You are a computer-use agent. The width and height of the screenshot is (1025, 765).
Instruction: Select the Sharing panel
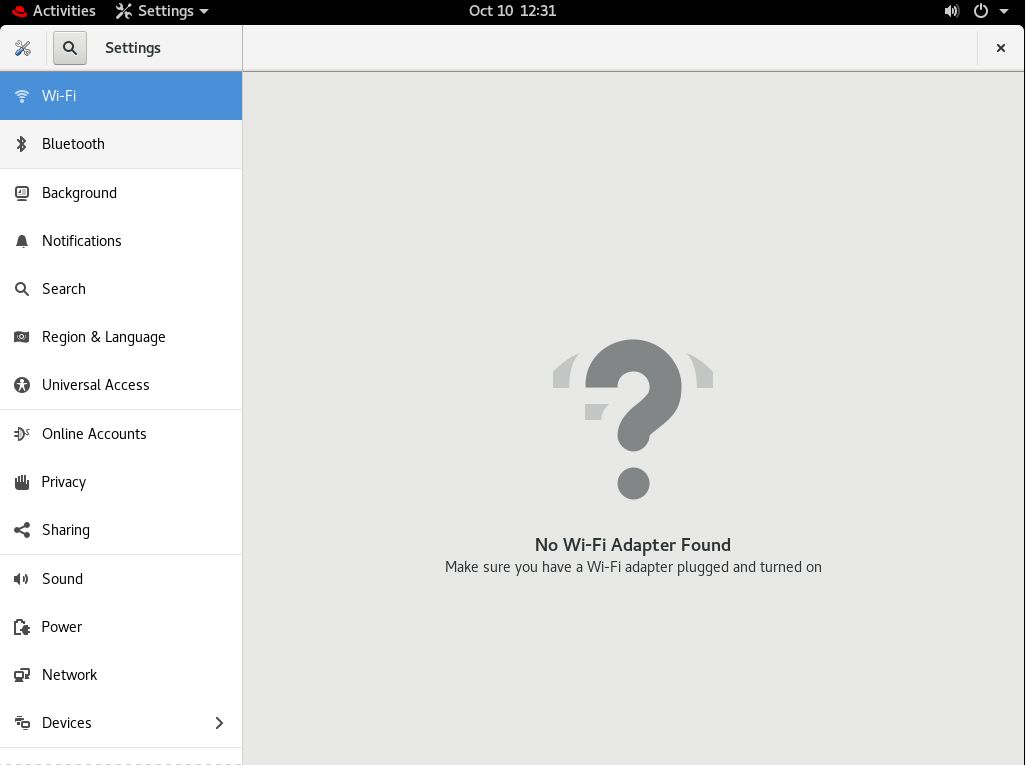click(x=66, y=530)
